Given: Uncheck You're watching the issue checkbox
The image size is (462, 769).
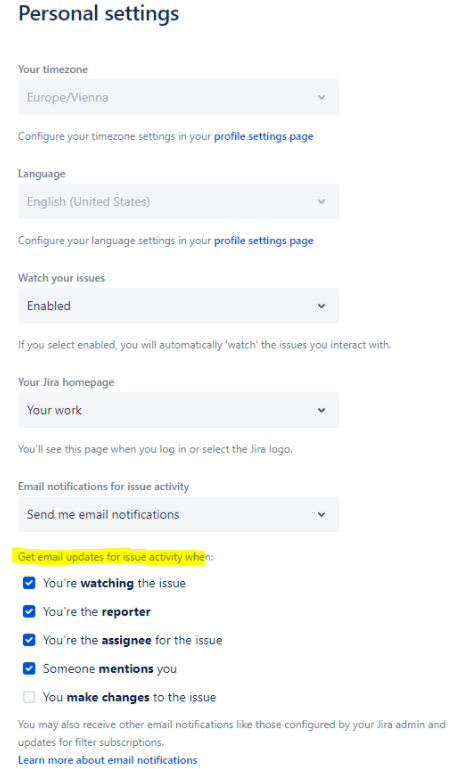Looking at the screenshot, I should [x=29, y=583].
